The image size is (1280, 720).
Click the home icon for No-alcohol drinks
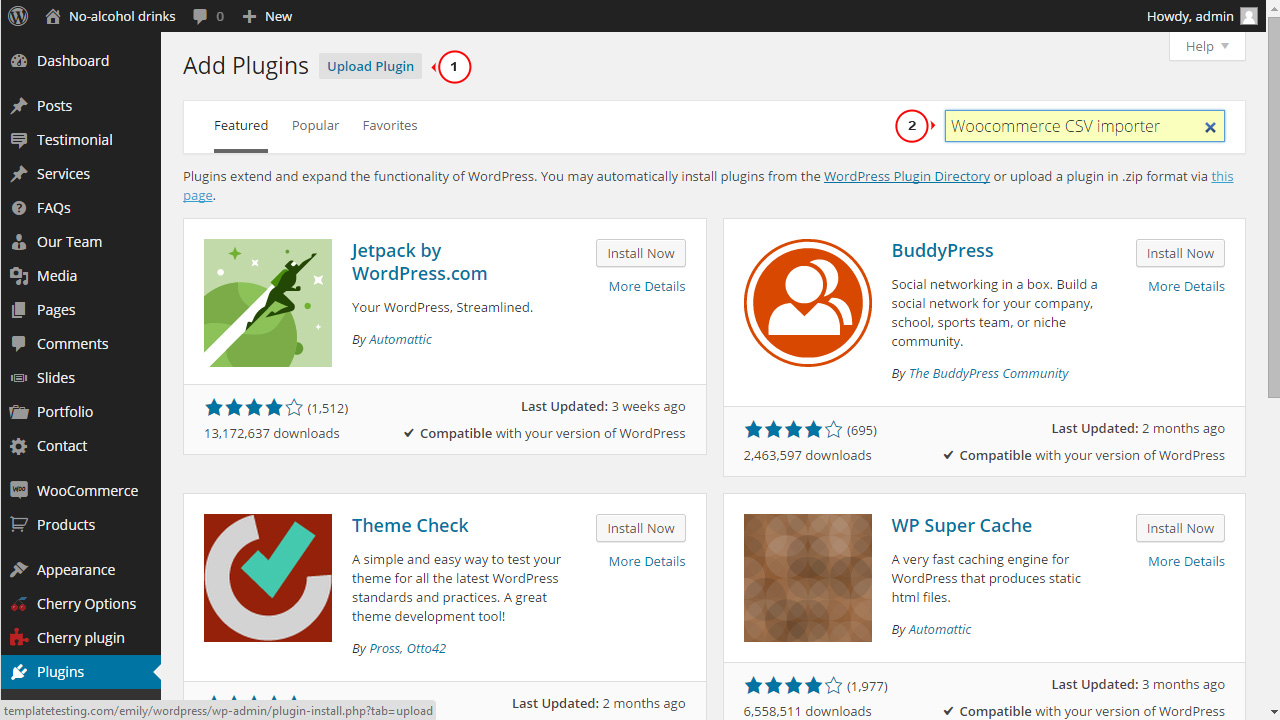tap(53, 16)
